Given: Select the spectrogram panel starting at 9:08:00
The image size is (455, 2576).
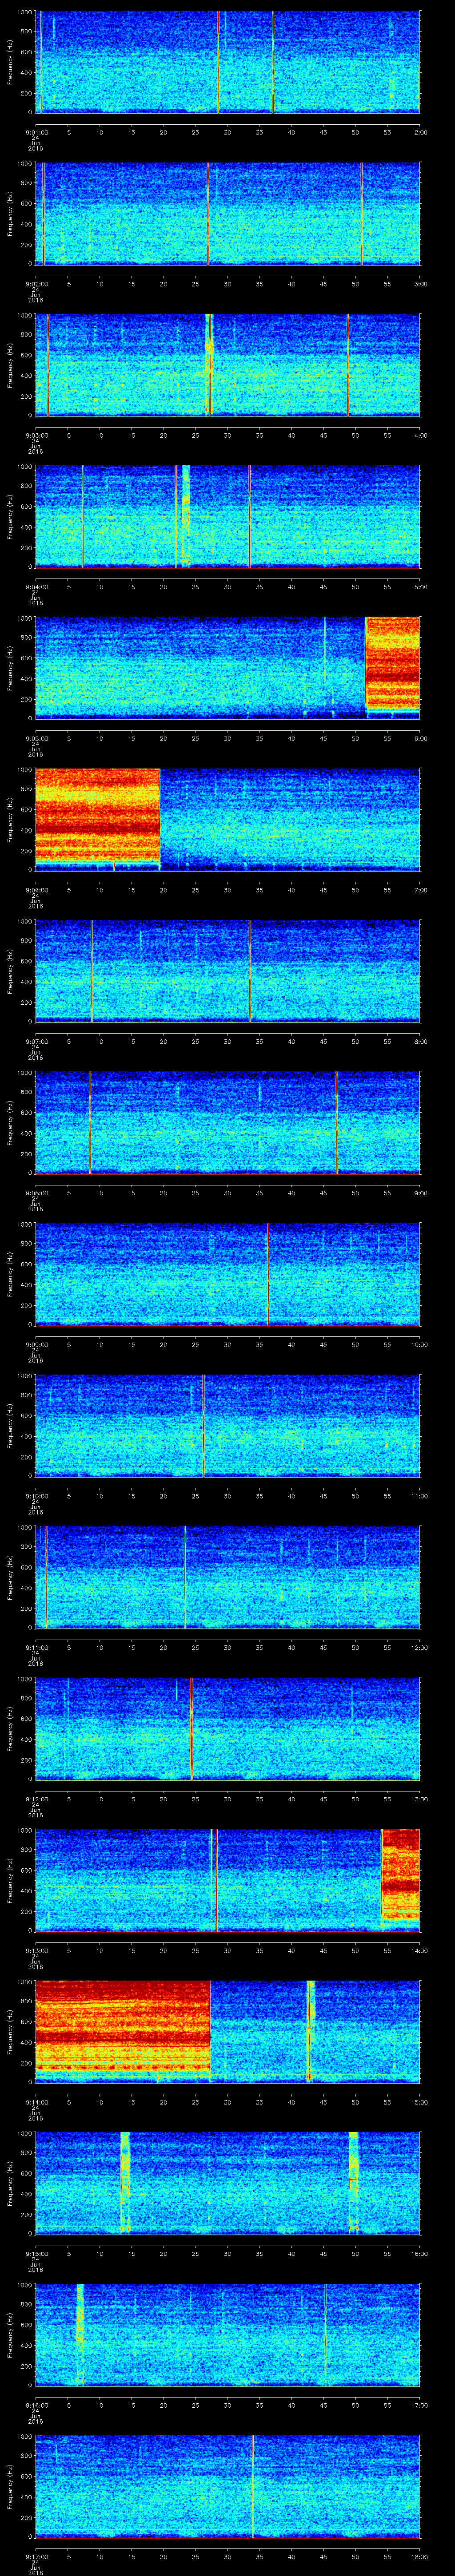Looking at the screenshot, I should (227, 1123).
